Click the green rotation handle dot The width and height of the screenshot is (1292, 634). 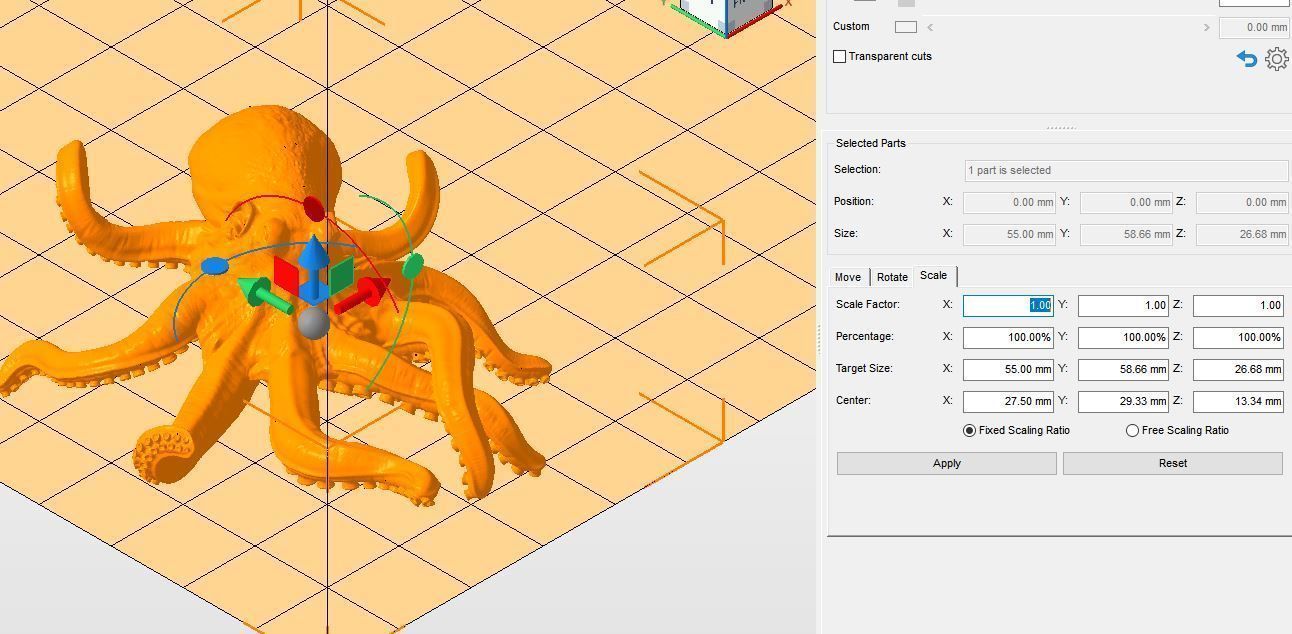click(x=413, y=266)
